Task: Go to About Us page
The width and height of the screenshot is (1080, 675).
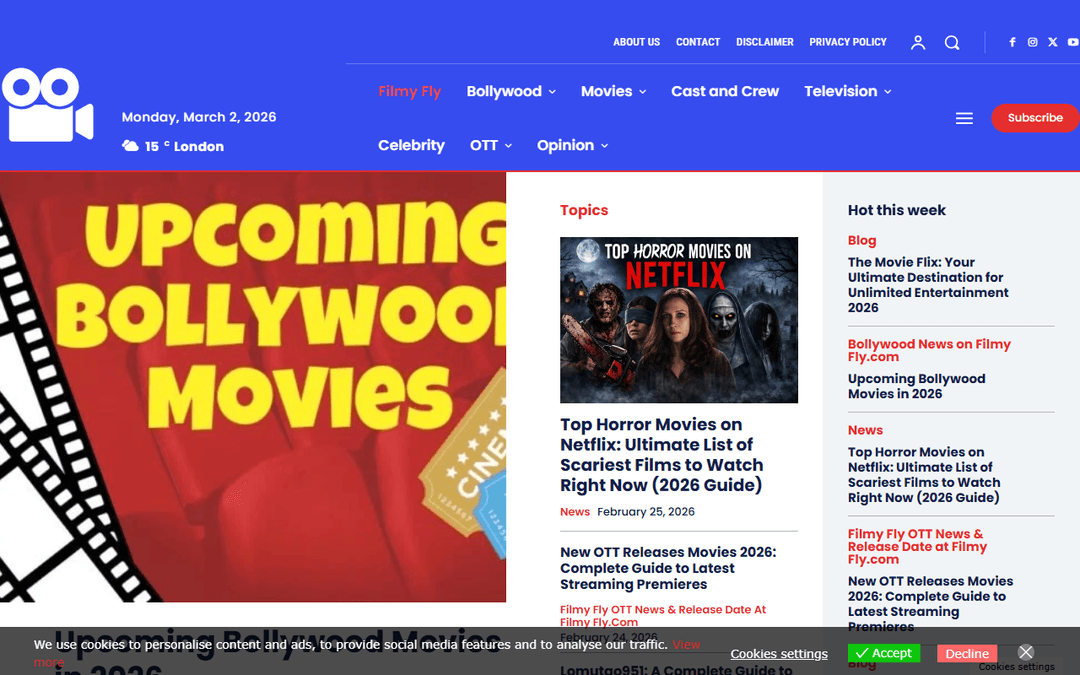Action: [636, 42]
